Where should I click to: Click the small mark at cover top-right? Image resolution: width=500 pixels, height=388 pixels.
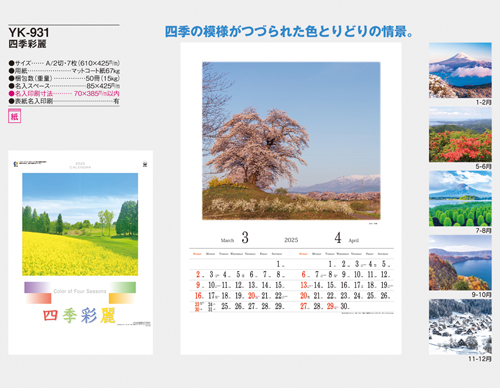coord(145,164)
